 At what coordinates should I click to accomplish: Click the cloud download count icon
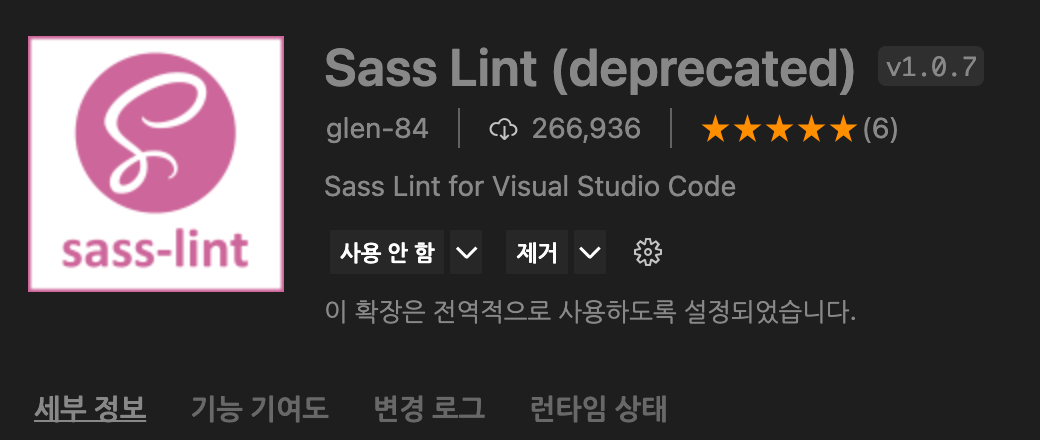503,129
